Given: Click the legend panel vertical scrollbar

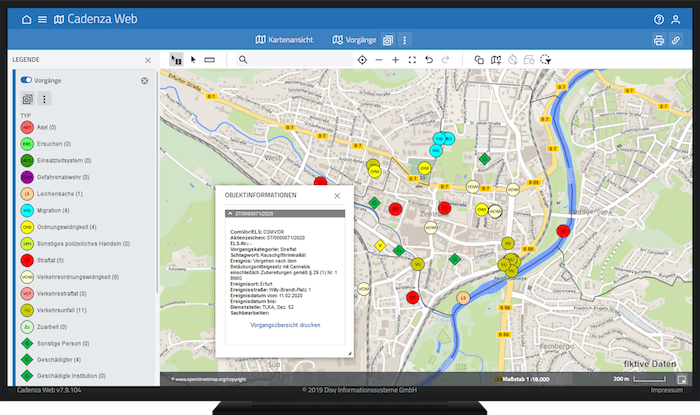Looking at the screenshot, I should [157, 183].
